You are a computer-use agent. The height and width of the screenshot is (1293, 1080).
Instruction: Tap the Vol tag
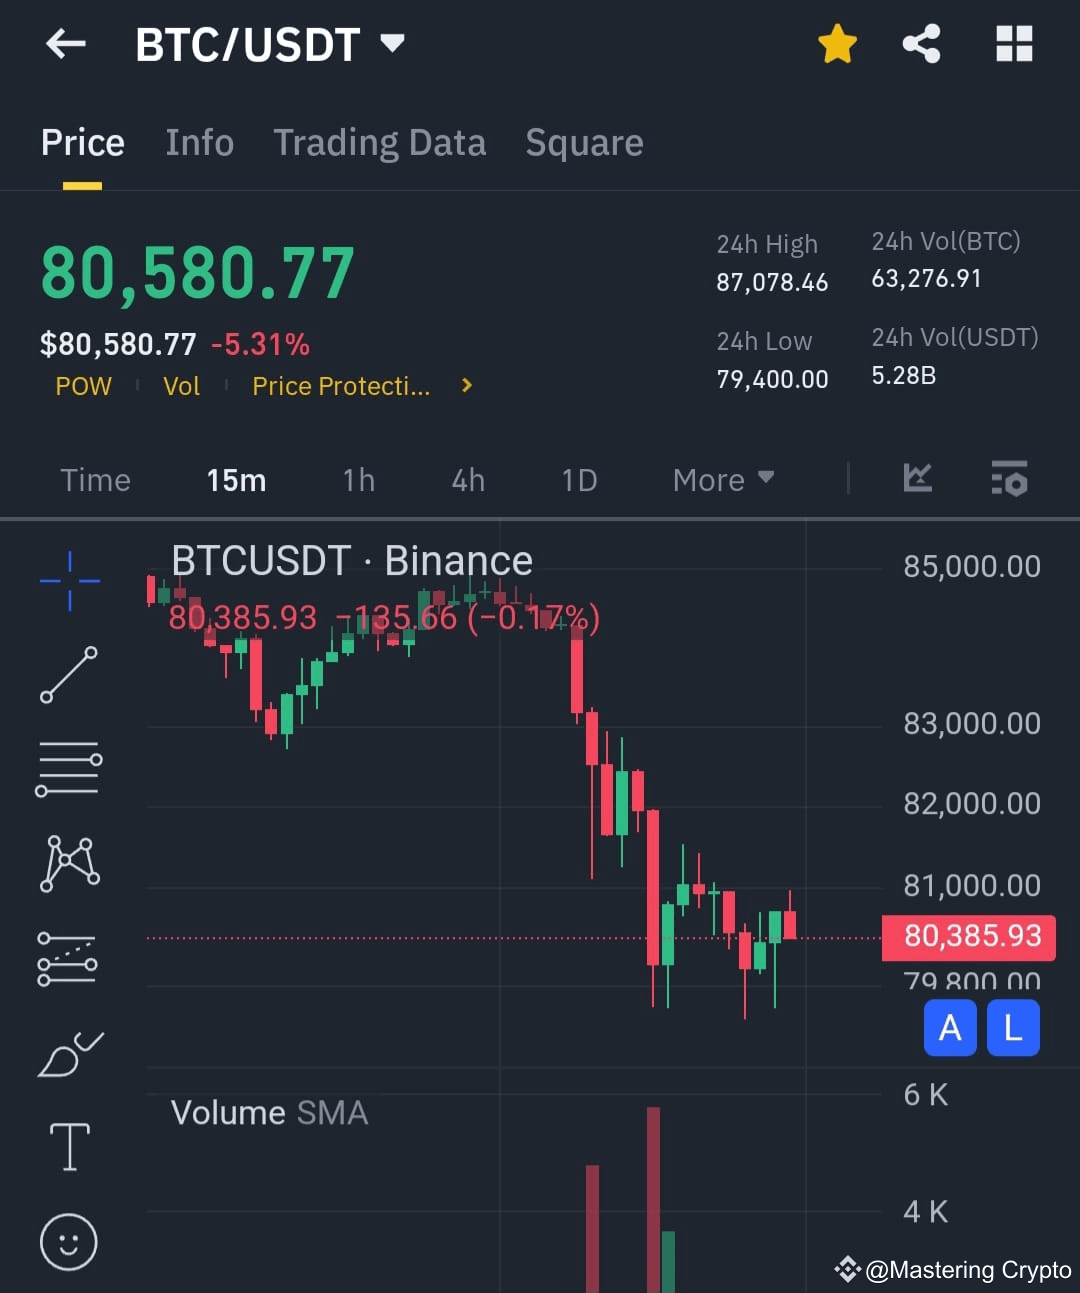181,386
